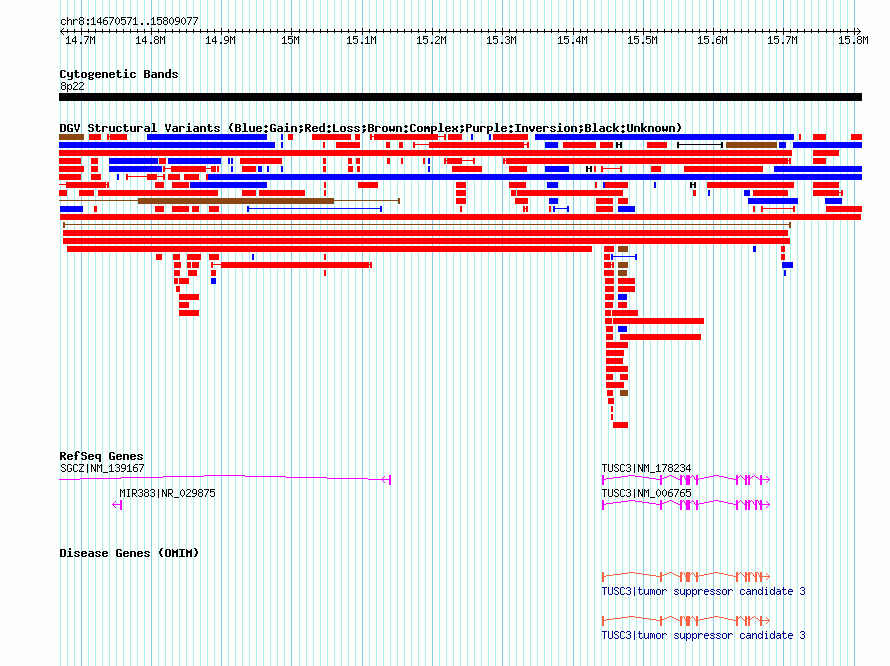
Task: Select the SGCZ|NM_139167 gene label
Action: [102, 468]
